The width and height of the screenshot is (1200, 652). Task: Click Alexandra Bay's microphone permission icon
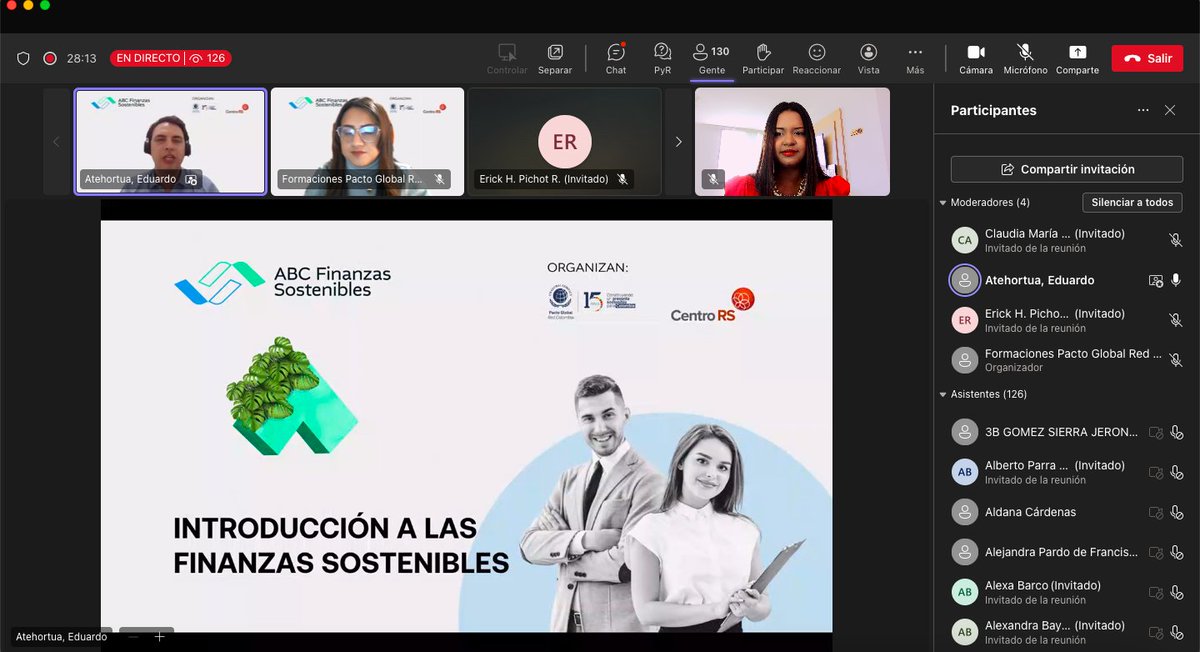pos(1176,632)
